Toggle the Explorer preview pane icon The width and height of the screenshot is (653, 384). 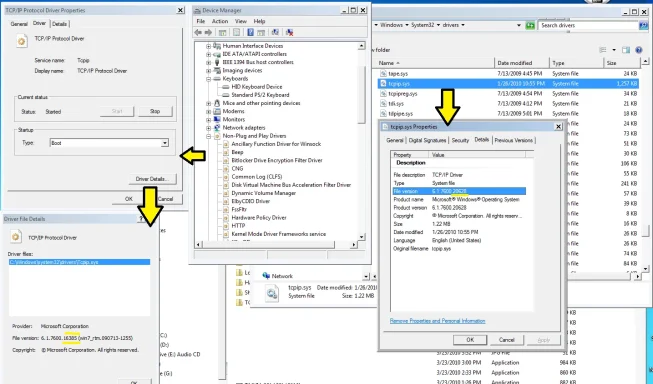pos(626,50)
